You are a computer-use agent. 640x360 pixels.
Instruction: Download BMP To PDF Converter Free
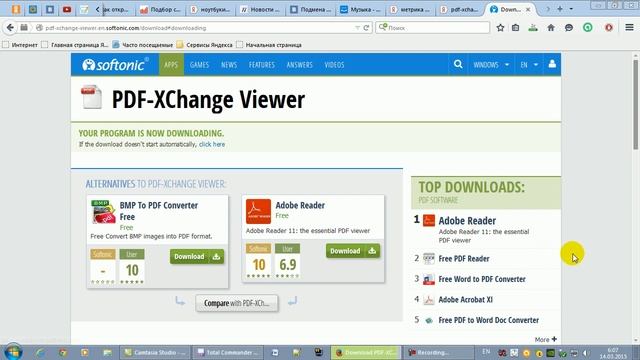tap(197, 256)
